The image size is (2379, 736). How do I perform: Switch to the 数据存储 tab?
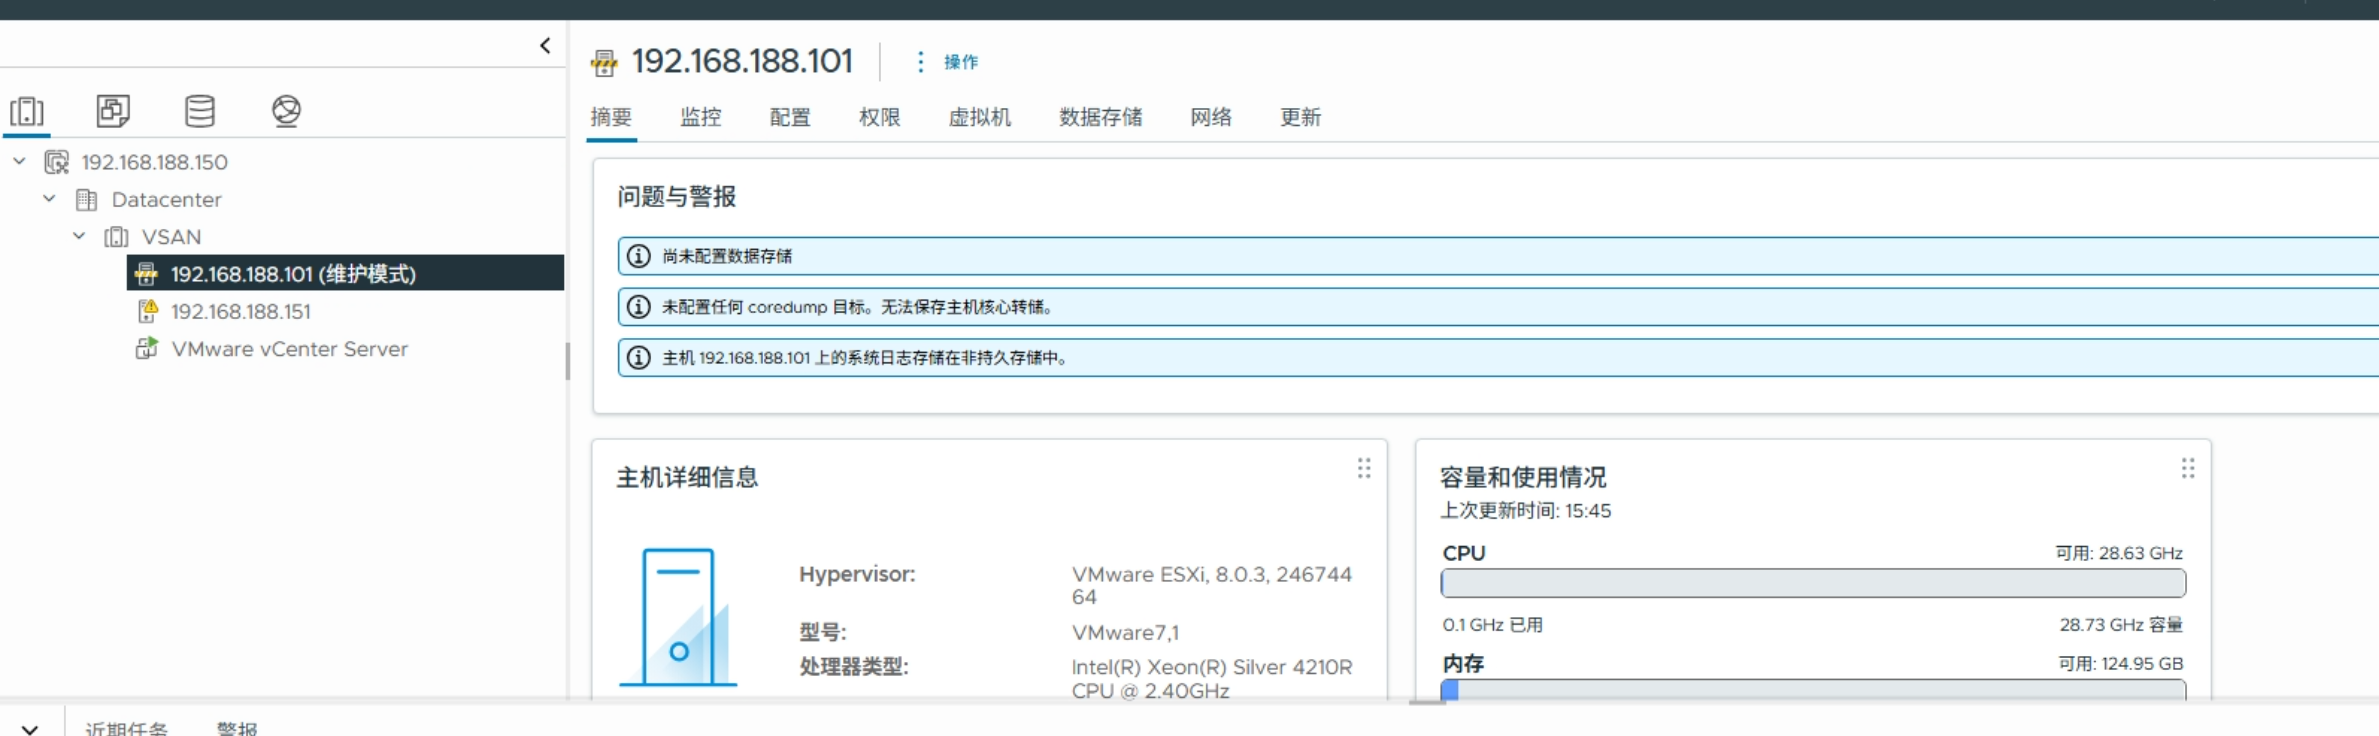(x=1101, y=118)
